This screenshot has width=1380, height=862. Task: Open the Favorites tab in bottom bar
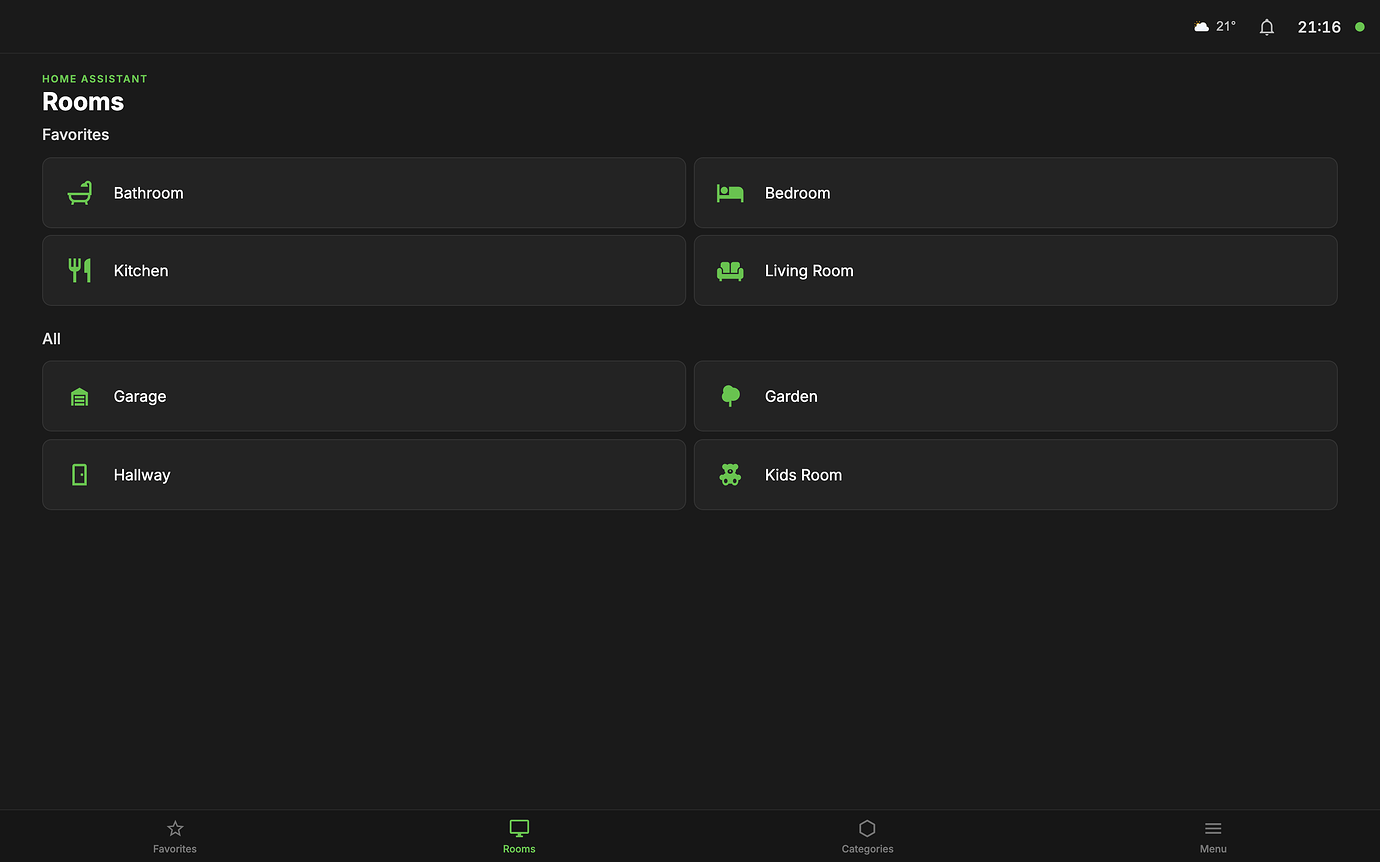click(175, 836)
